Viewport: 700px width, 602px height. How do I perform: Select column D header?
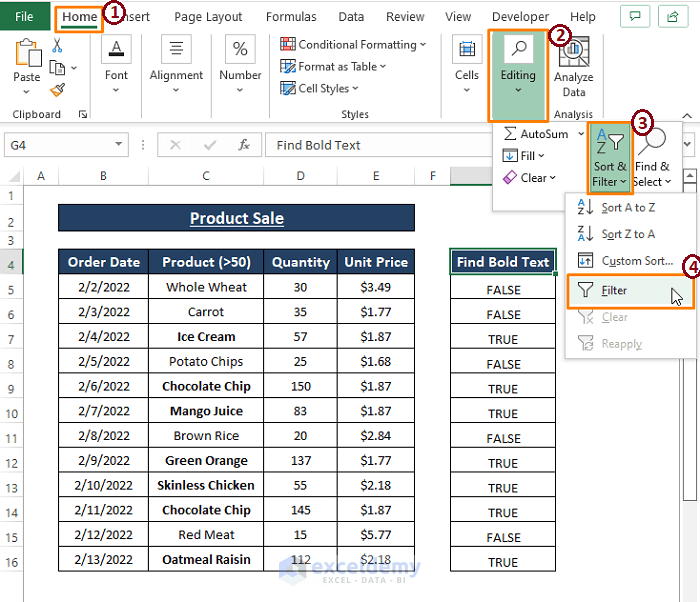tap(300, 176)
